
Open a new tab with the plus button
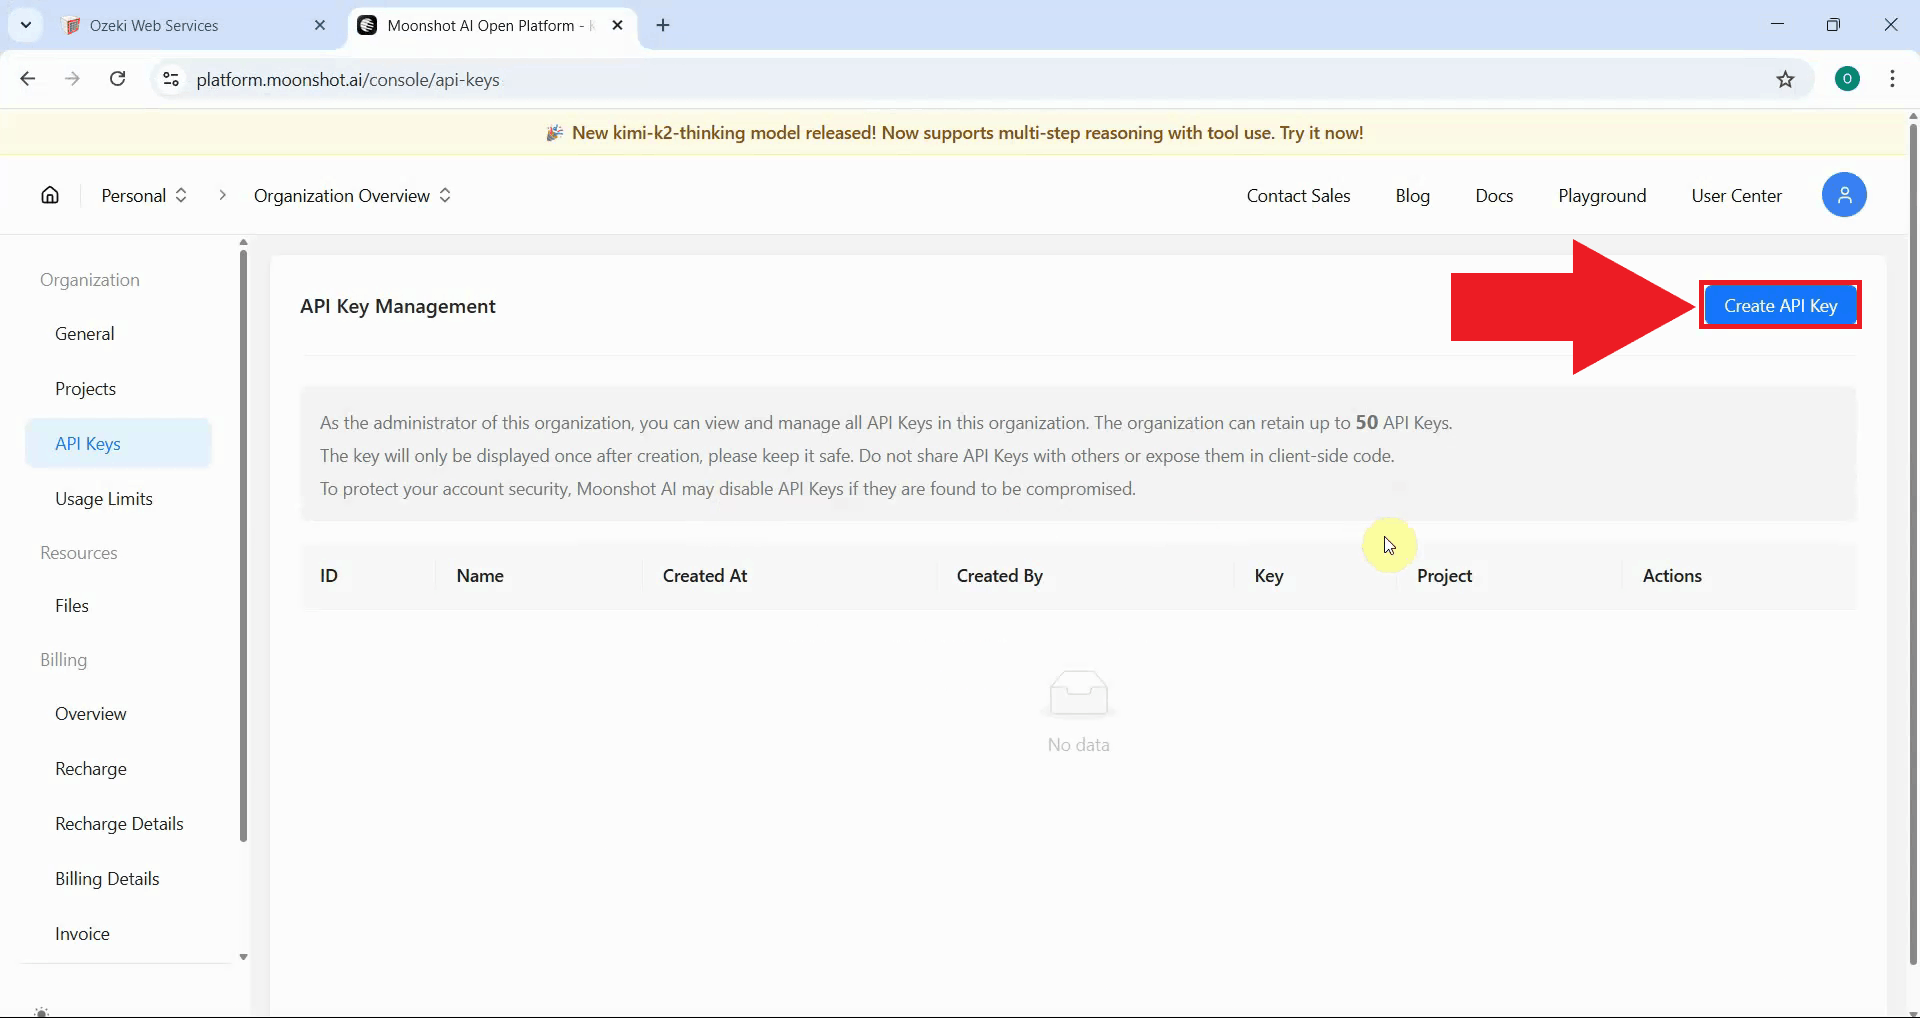(x=663, y=26)
